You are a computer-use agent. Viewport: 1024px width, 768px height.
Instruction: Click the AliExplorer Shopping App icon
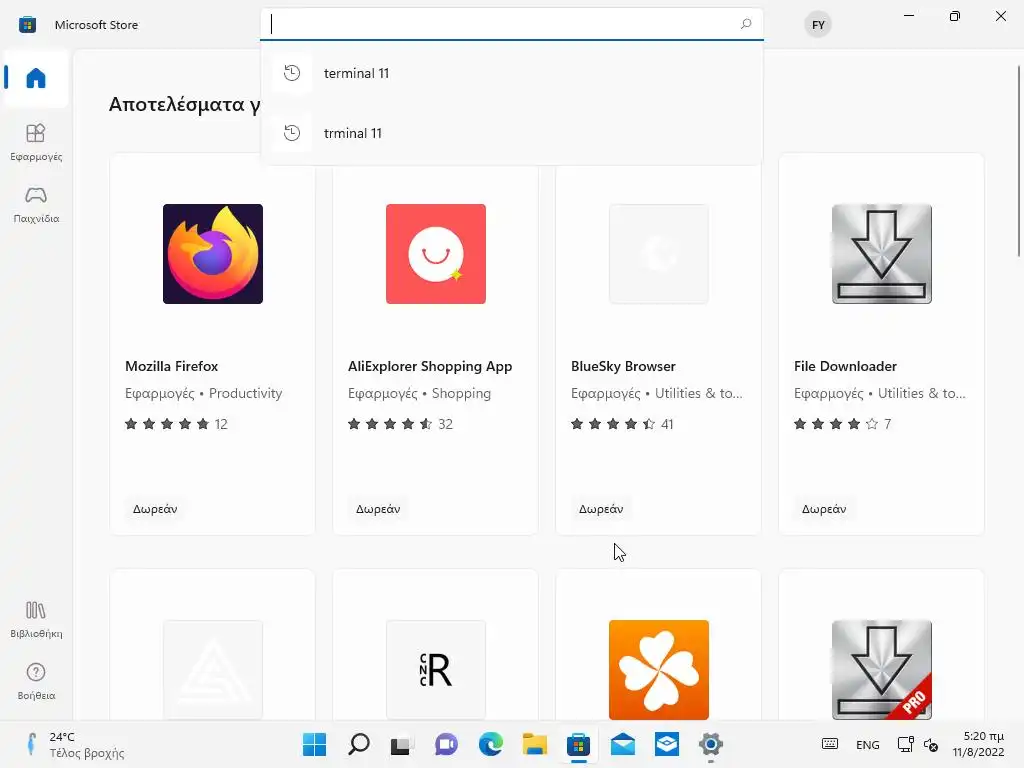(x=436, y=253)
